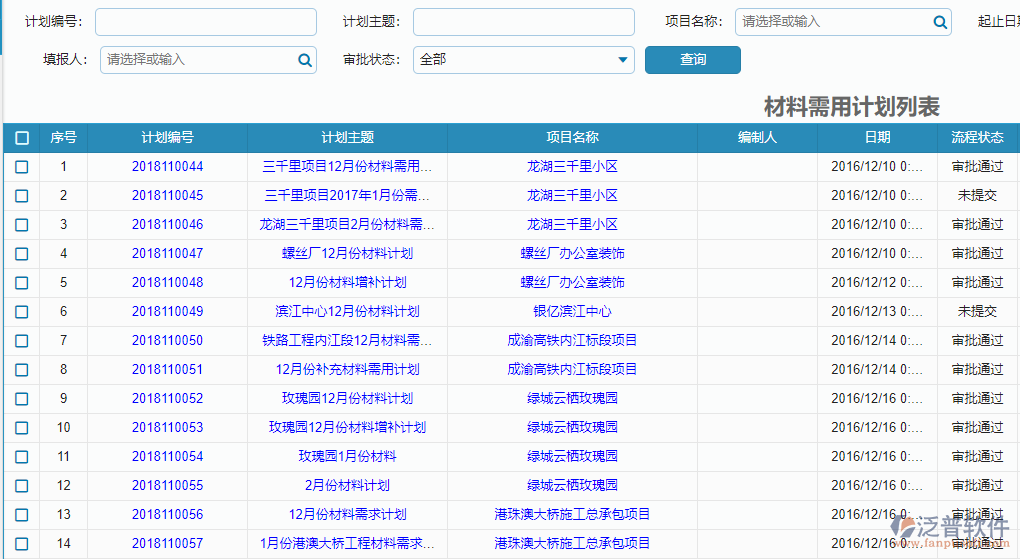Screen dimensions: 1020x559
Task: Click the 日期 column header
Action: pos(877,138)
